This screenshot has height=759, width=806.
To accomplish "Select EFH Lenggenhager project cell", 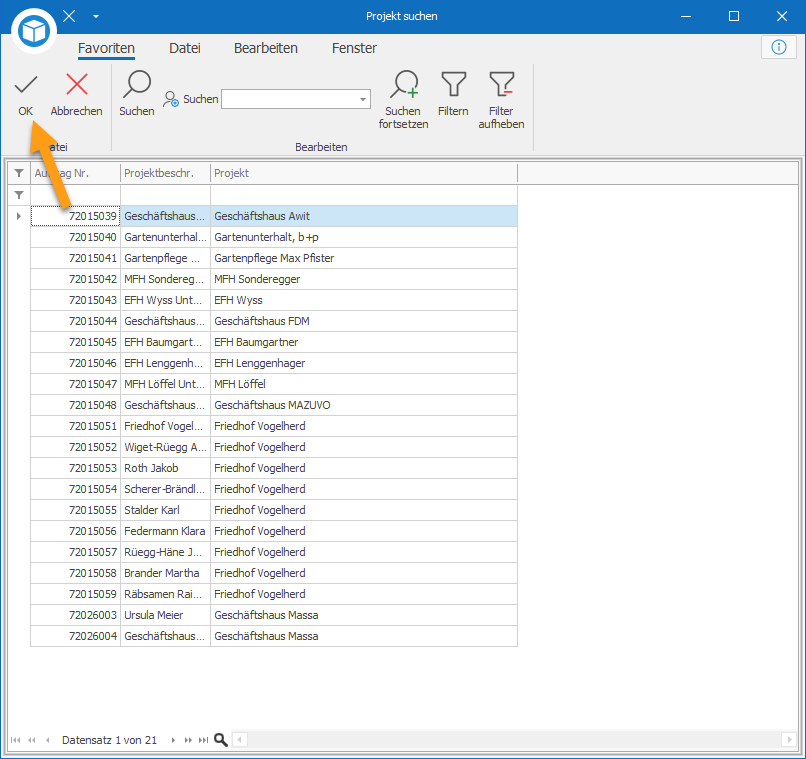I will [364, 363].
